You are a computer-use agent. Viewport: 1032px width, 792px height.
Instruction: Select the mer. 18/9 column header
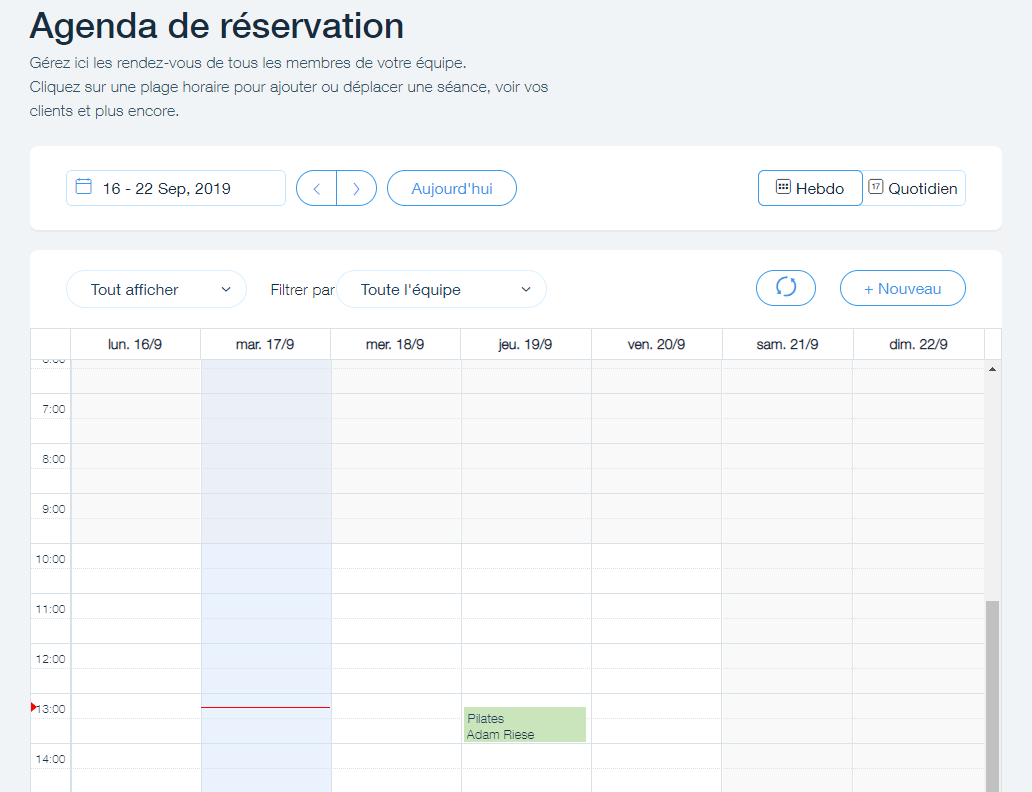[x=396, y=344]
